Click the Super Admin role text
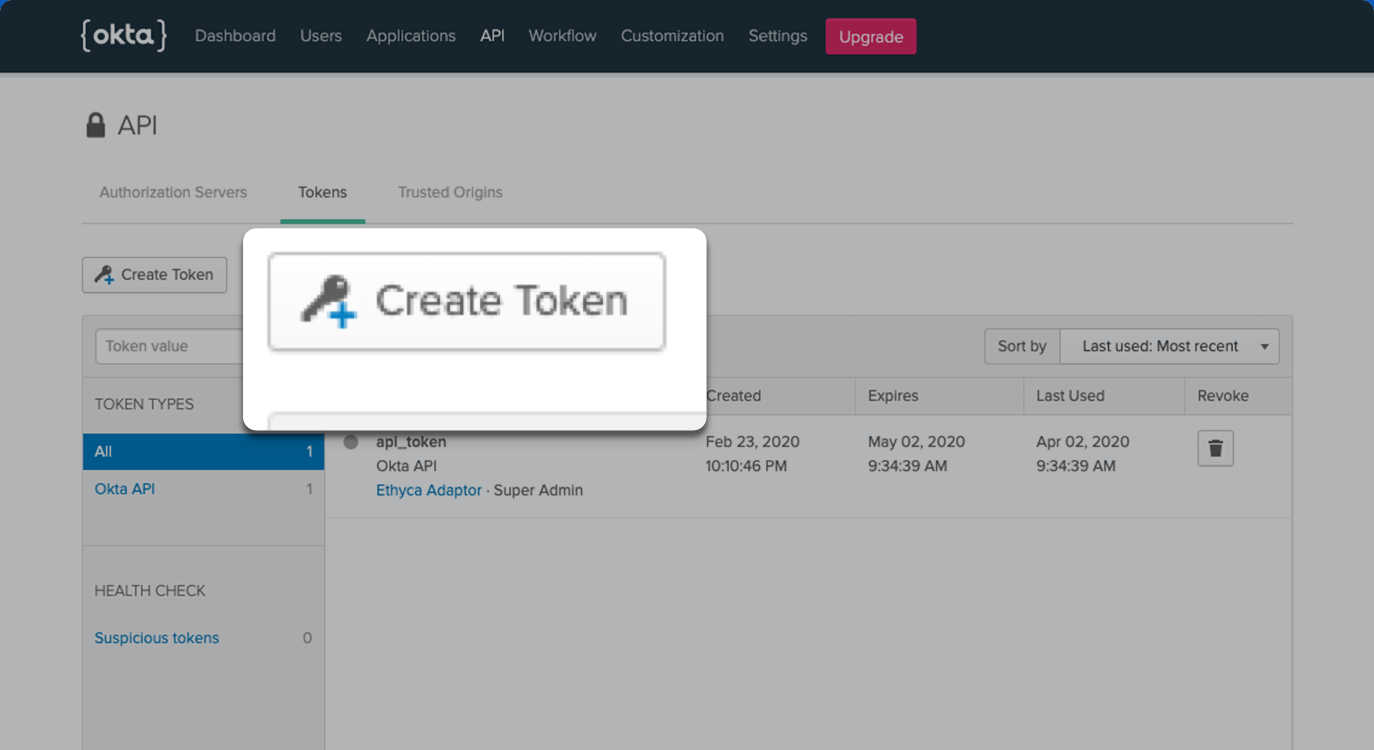 (x=538, y=490)
